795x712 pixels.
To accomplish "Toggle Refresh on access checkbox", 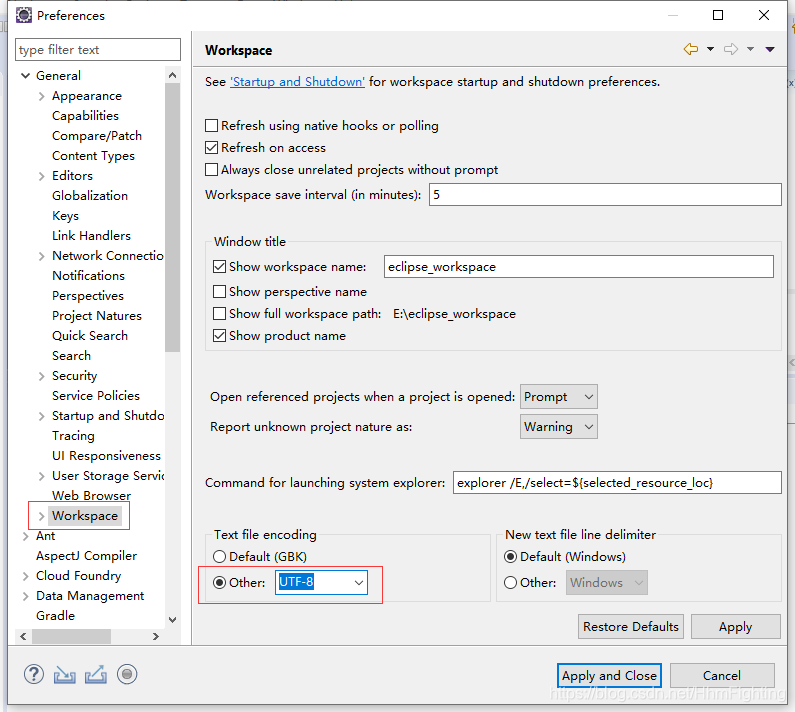I will [x=211, y=148].
